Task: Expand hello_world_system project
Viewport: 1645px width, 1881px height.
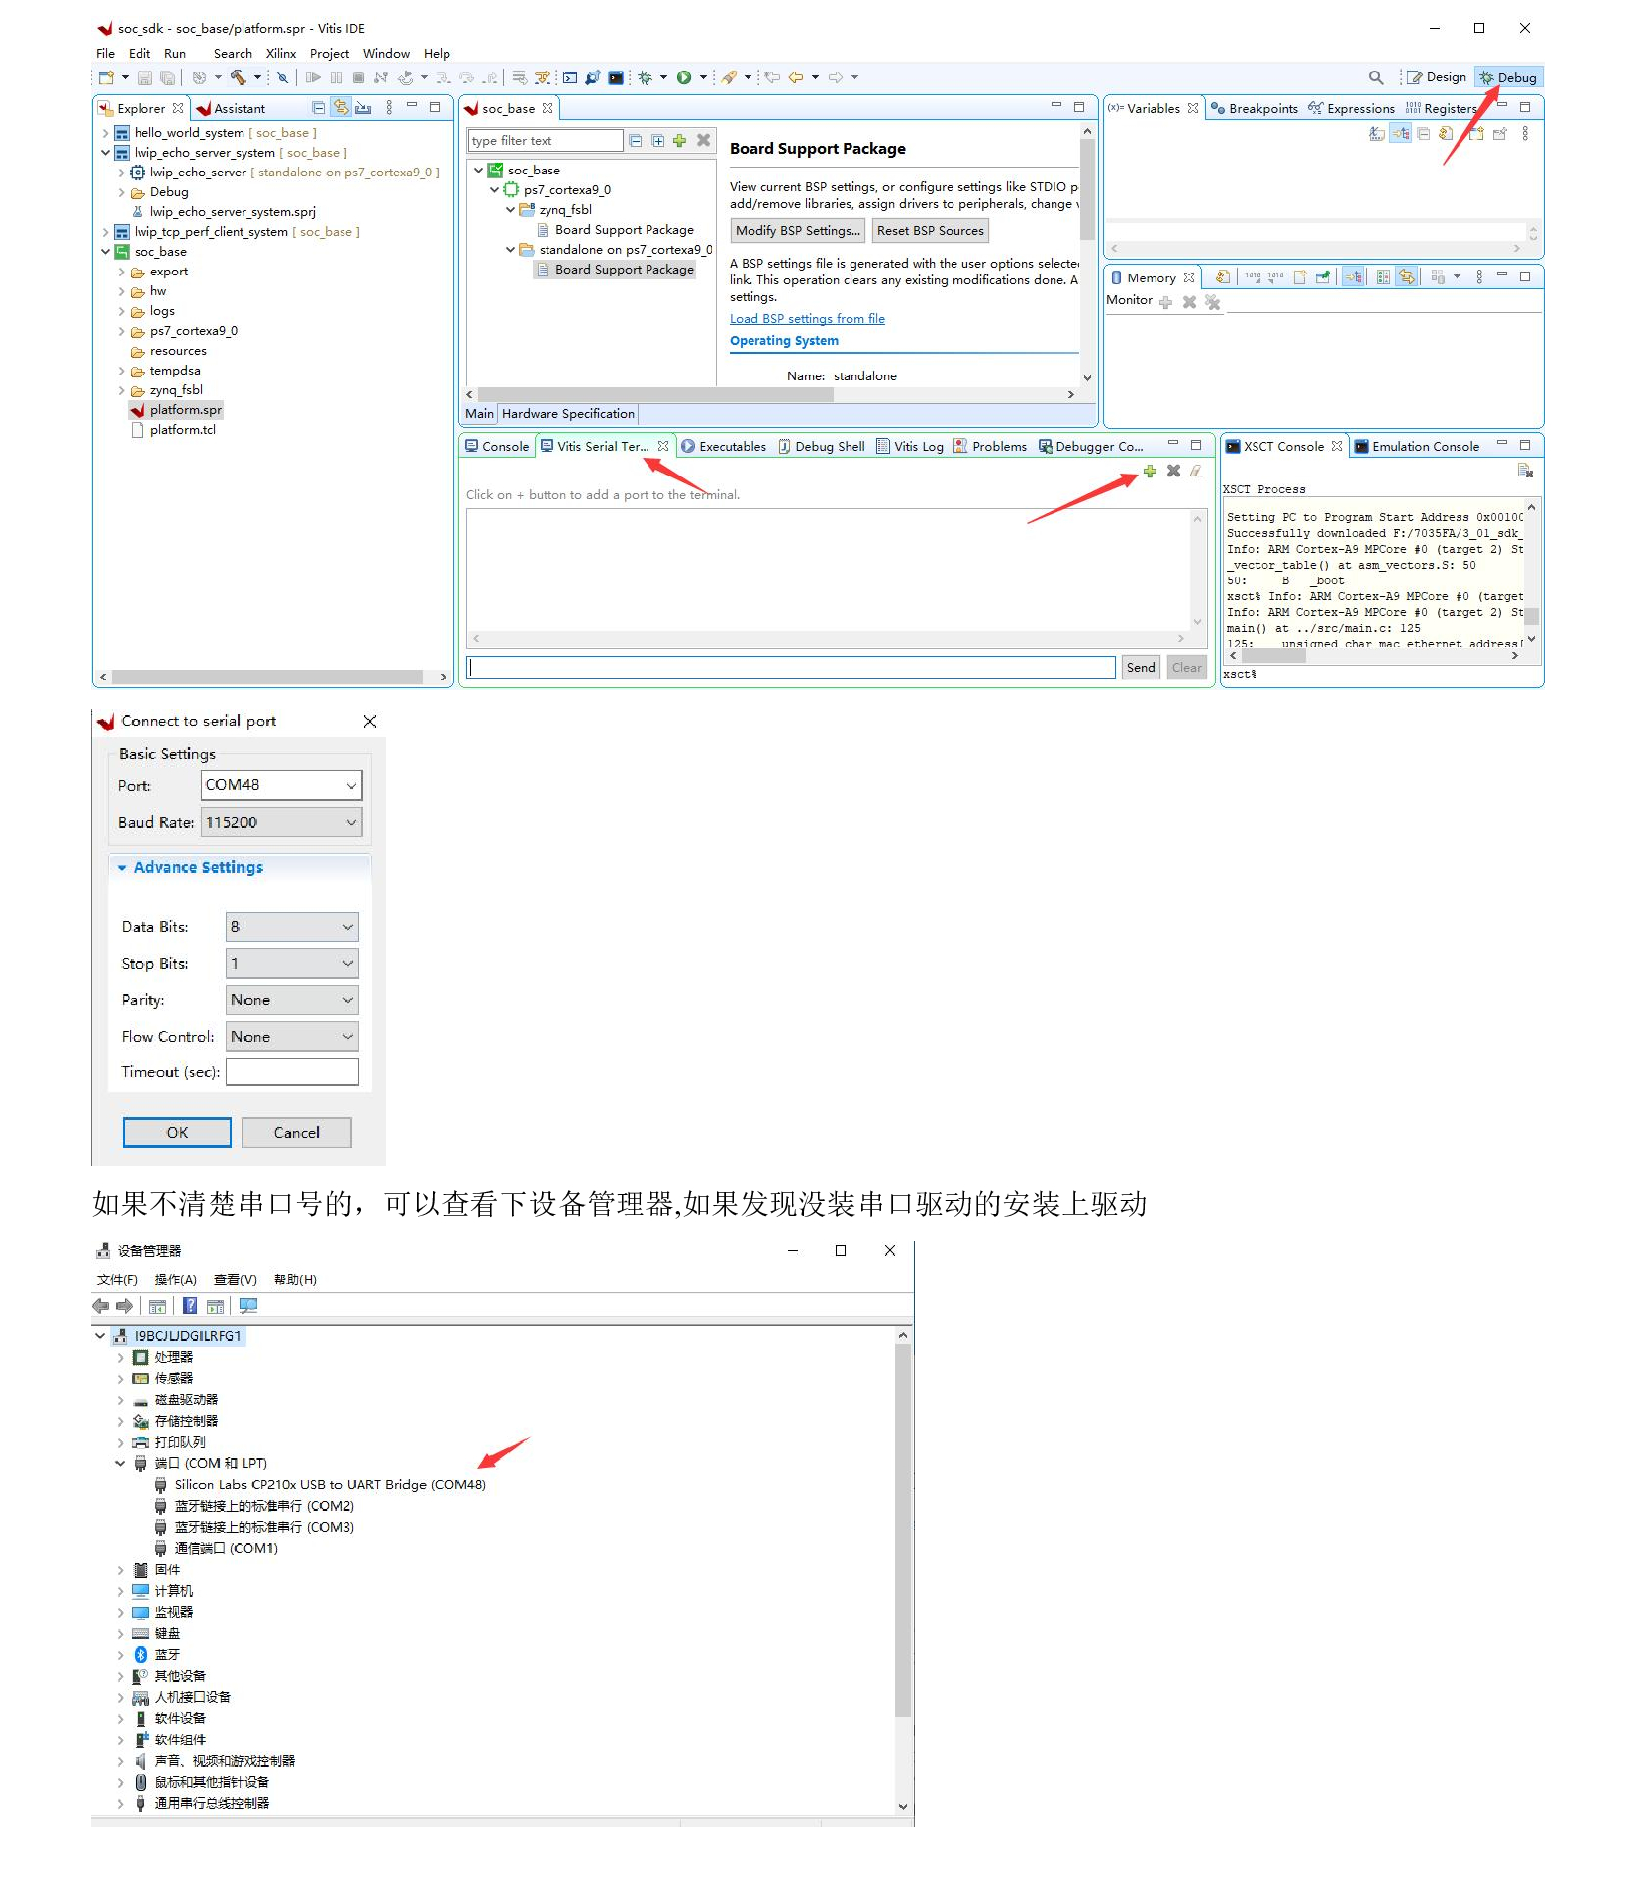Action: click(106, 132)
